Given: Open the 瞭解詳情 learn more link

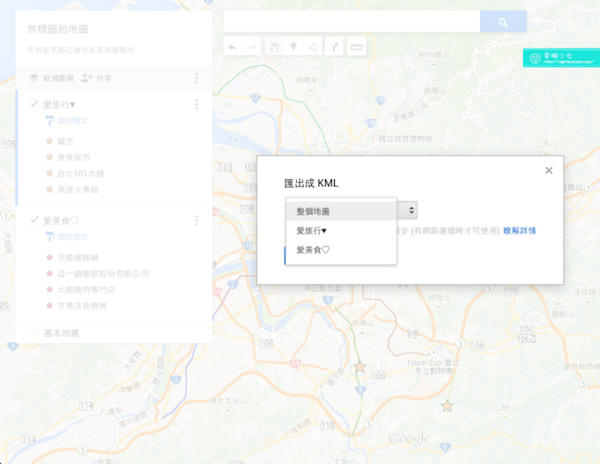Looking at the screenshot, I should (520, 231).
